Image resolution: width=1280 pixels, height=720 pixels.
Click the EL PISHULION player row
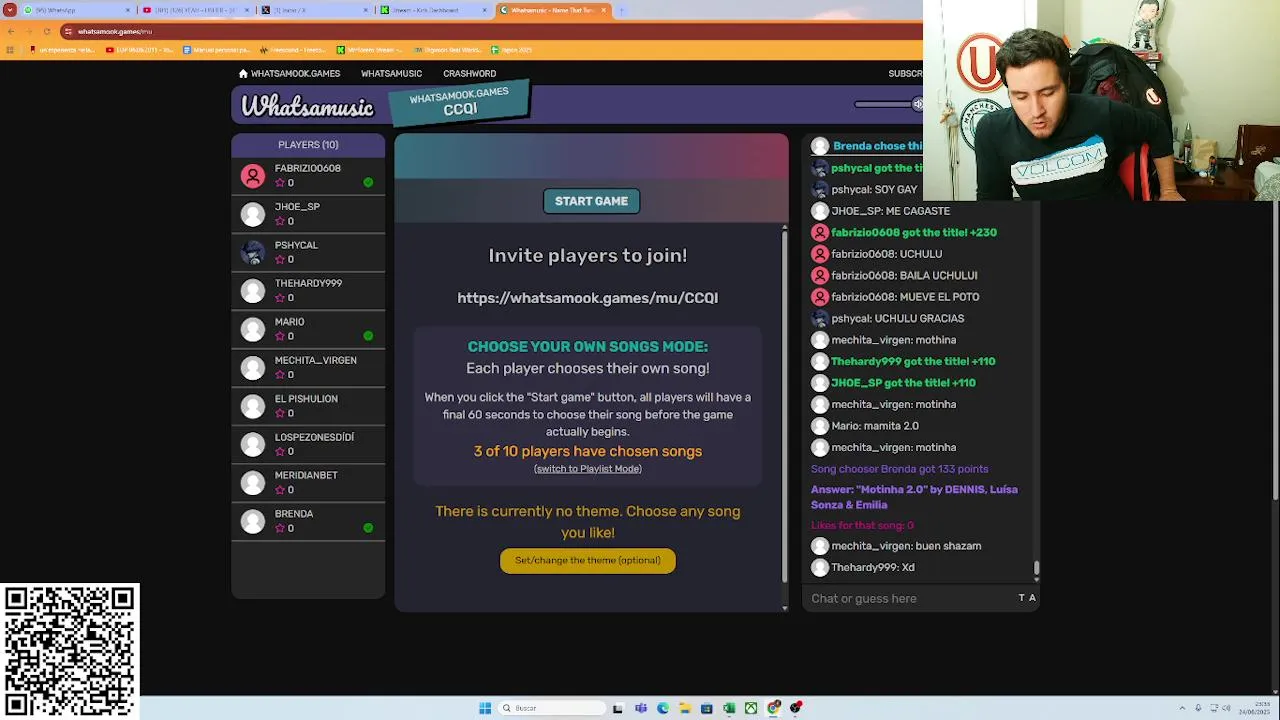tap(308, 406)
